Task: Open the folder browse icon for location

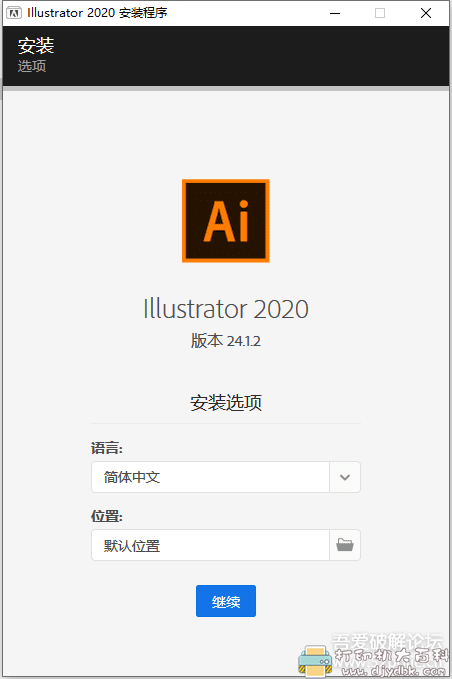Action: click(x=345, y=545)
